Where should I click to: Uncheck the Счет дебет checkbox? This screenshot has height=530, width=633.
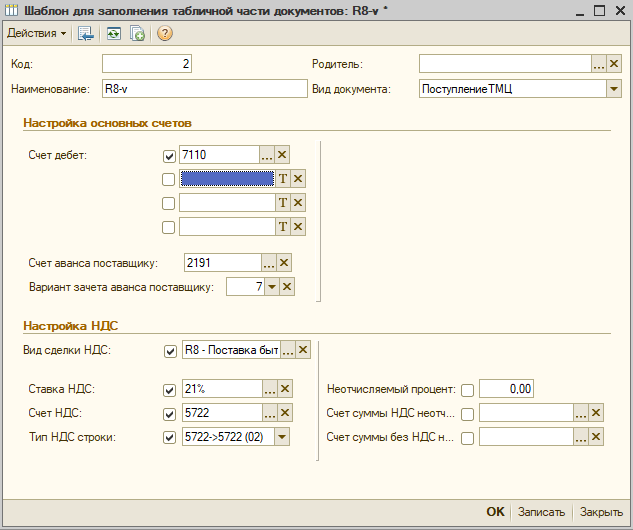pos(169,156)
